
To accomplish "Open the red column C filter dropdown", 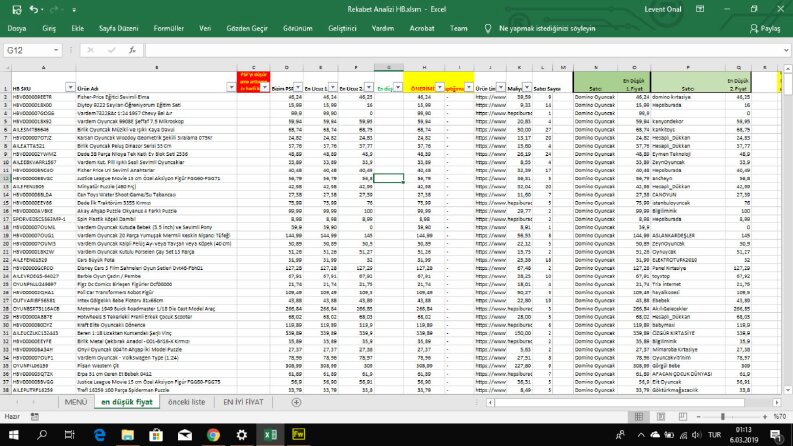I will tap(265, 88).
